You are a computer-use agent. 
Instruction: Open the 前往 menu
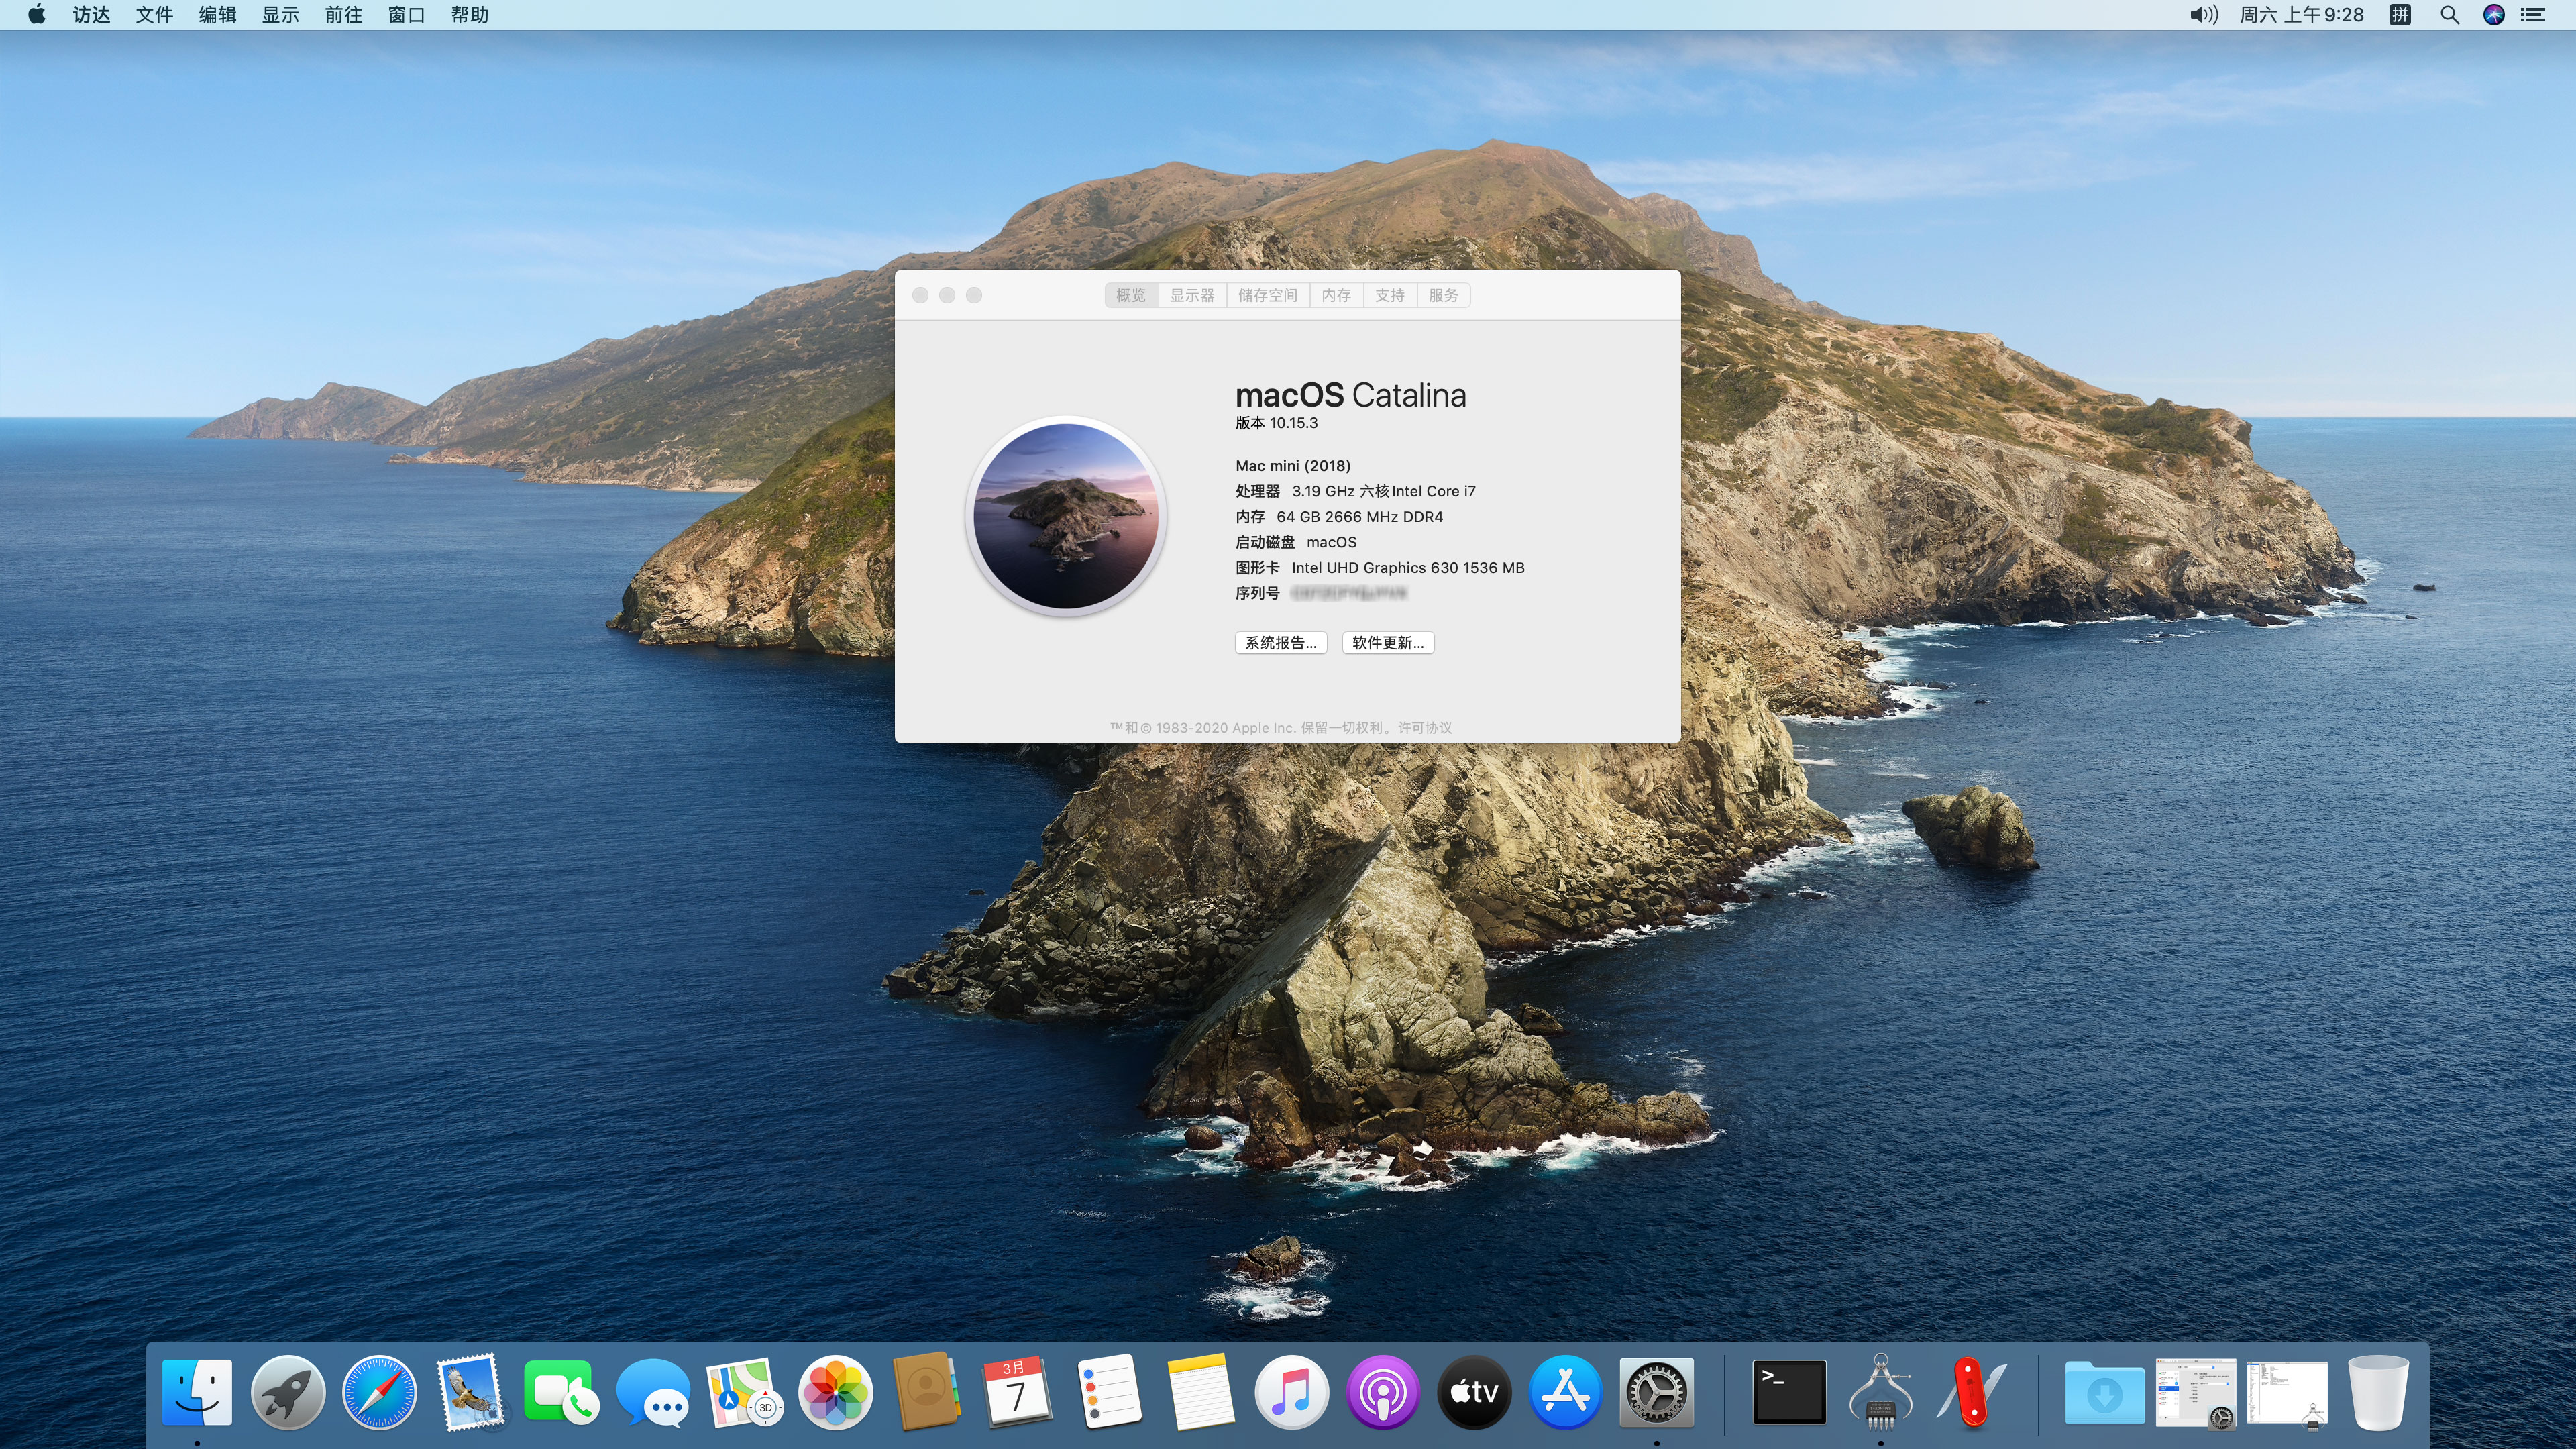tap(343, 15)
